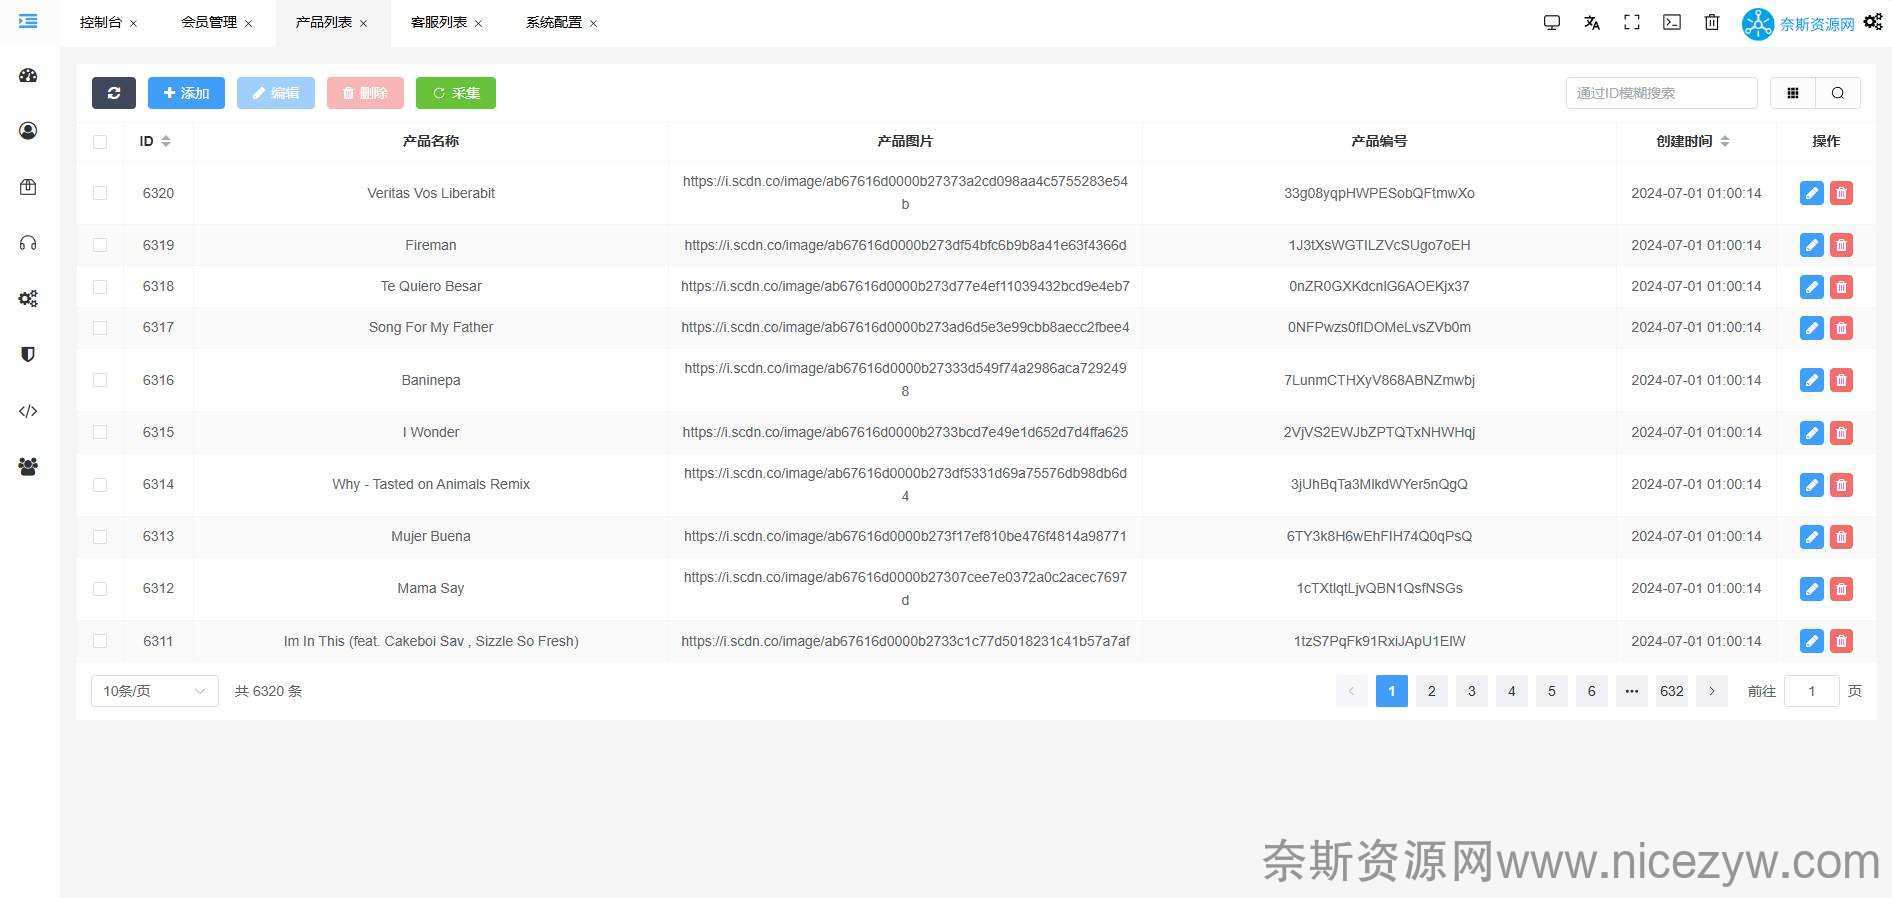Open the column display grid selector
The width and height of the screenshot is (1892, 898).
pyautogui.click(x=1793, y=93)
